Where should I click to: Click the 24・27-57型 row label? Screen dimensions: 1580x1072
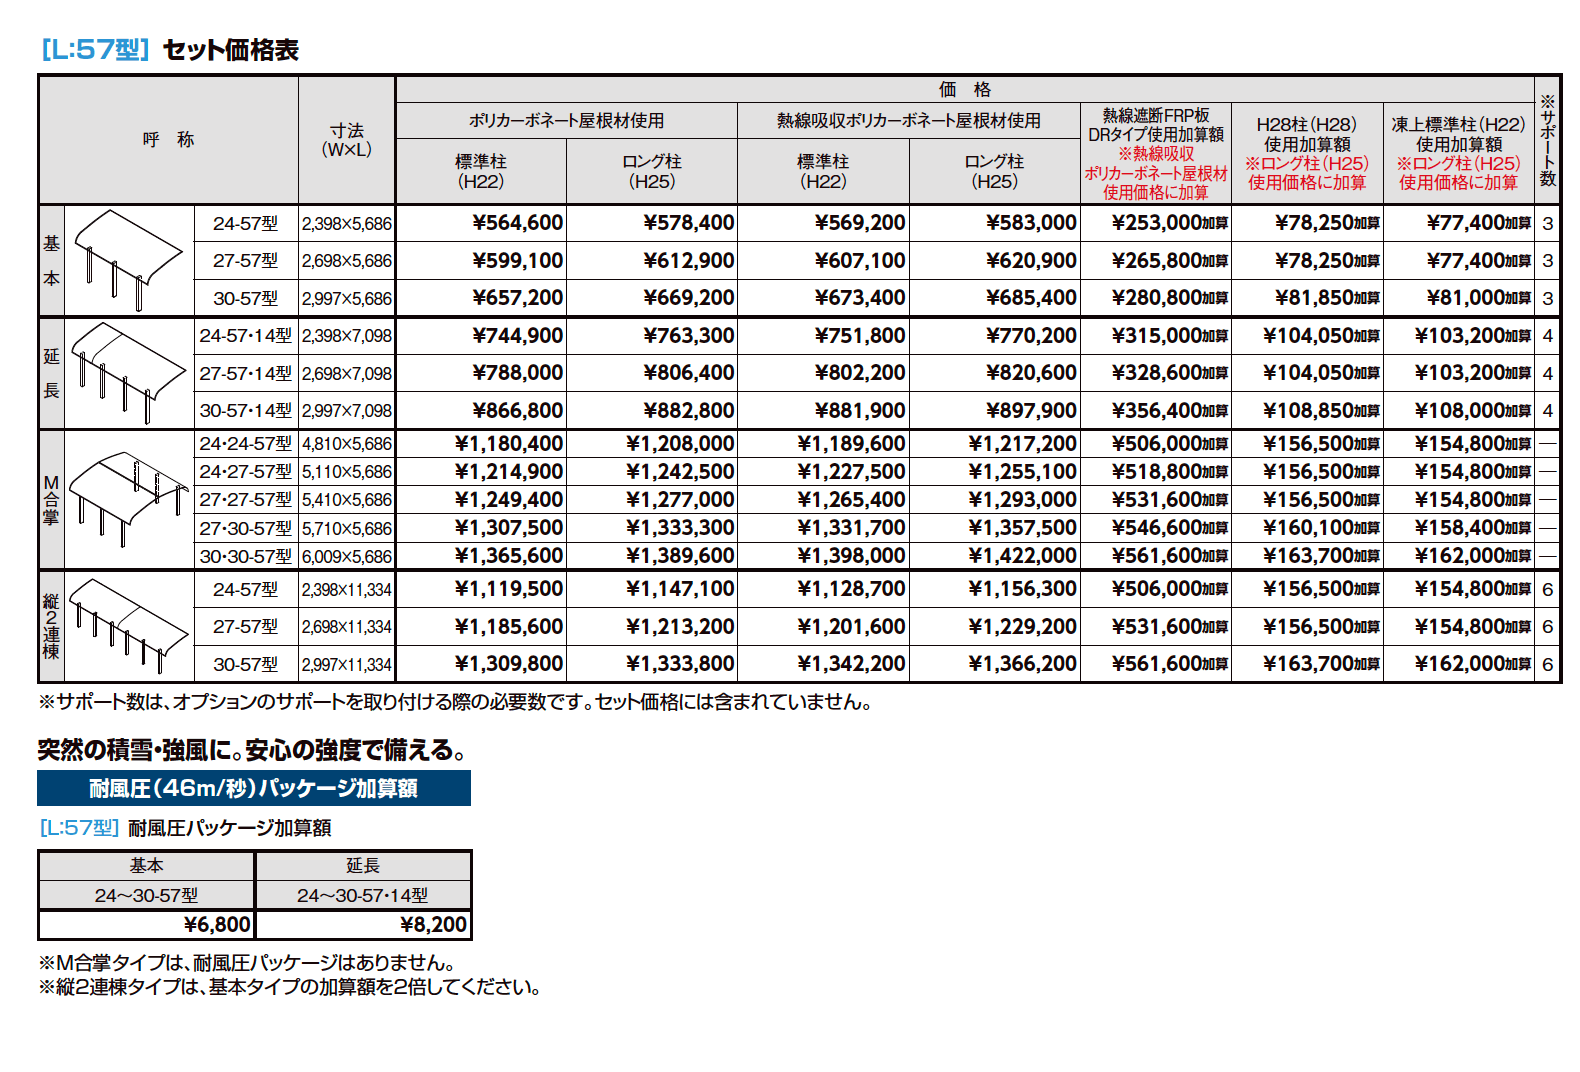pos(246,471)
